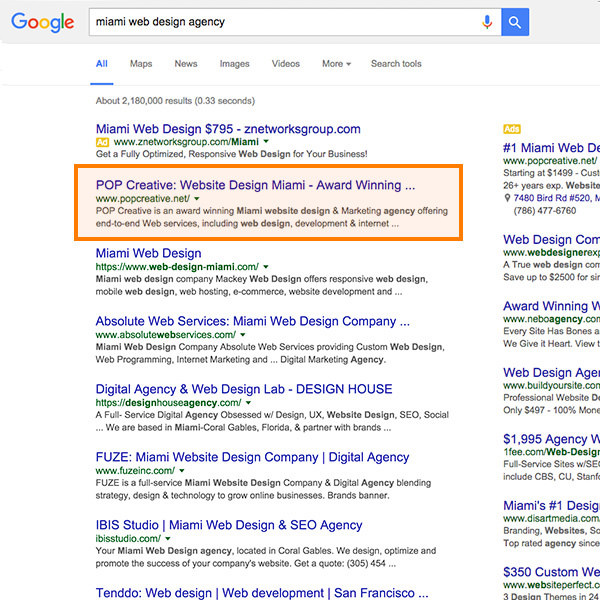The image size is (600, 600).
Task: Expand arrow next to ibisstudio.com/ URL
Action: 168,539
